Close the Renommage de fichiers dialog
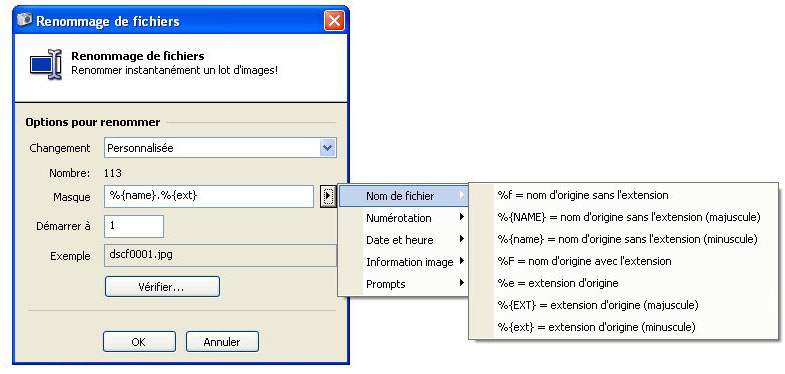Image resolution: width=785 pixels, height=374 pixels. click(x=333, y=21)
